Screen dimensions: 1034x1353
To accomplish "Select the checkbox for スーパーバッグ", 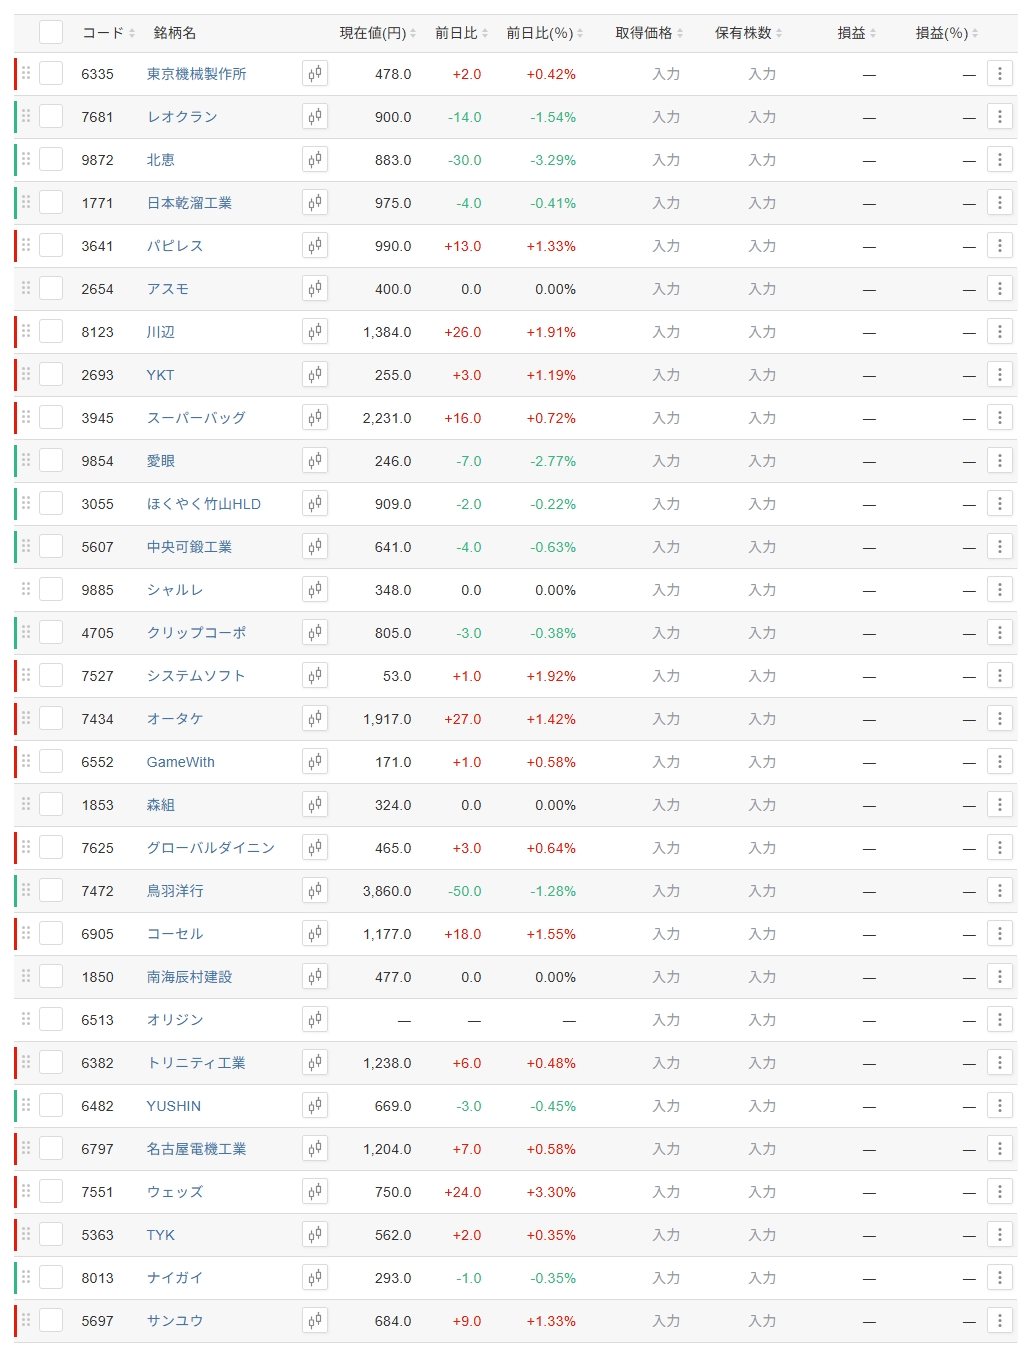I will tap(51, 418).
